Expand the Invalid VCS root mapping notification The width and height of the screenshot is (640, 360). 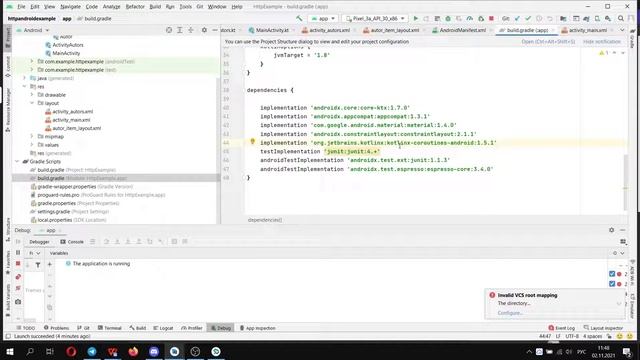pos(619,304)
